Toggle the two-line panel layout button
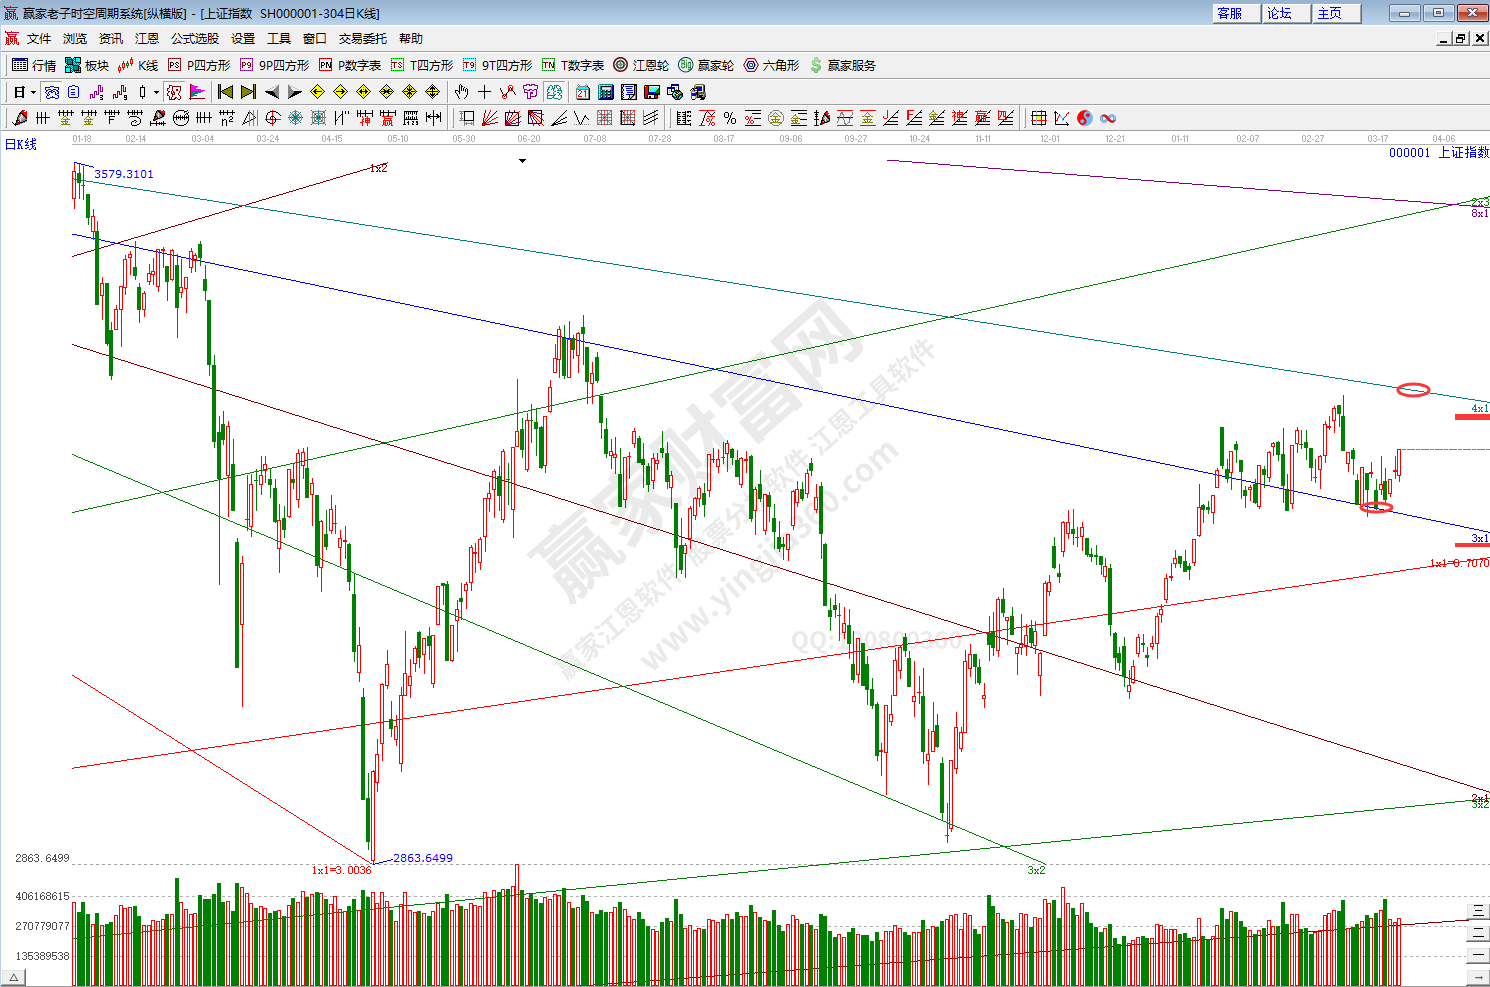1490x987 pixels. tap(1478, 933)
